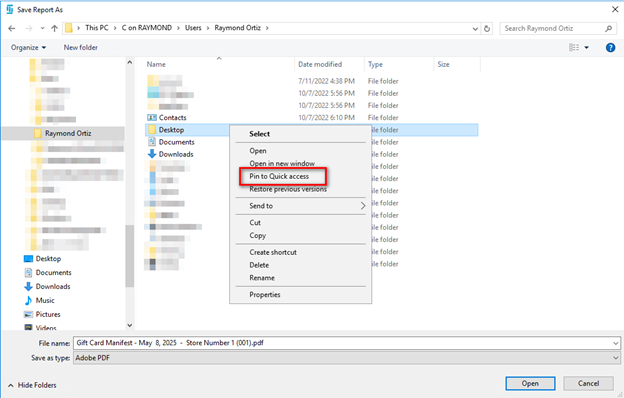The image size is (624, 398).
Task: Select C on RAYMOND in the path
Action: click(x=146, y=28)
